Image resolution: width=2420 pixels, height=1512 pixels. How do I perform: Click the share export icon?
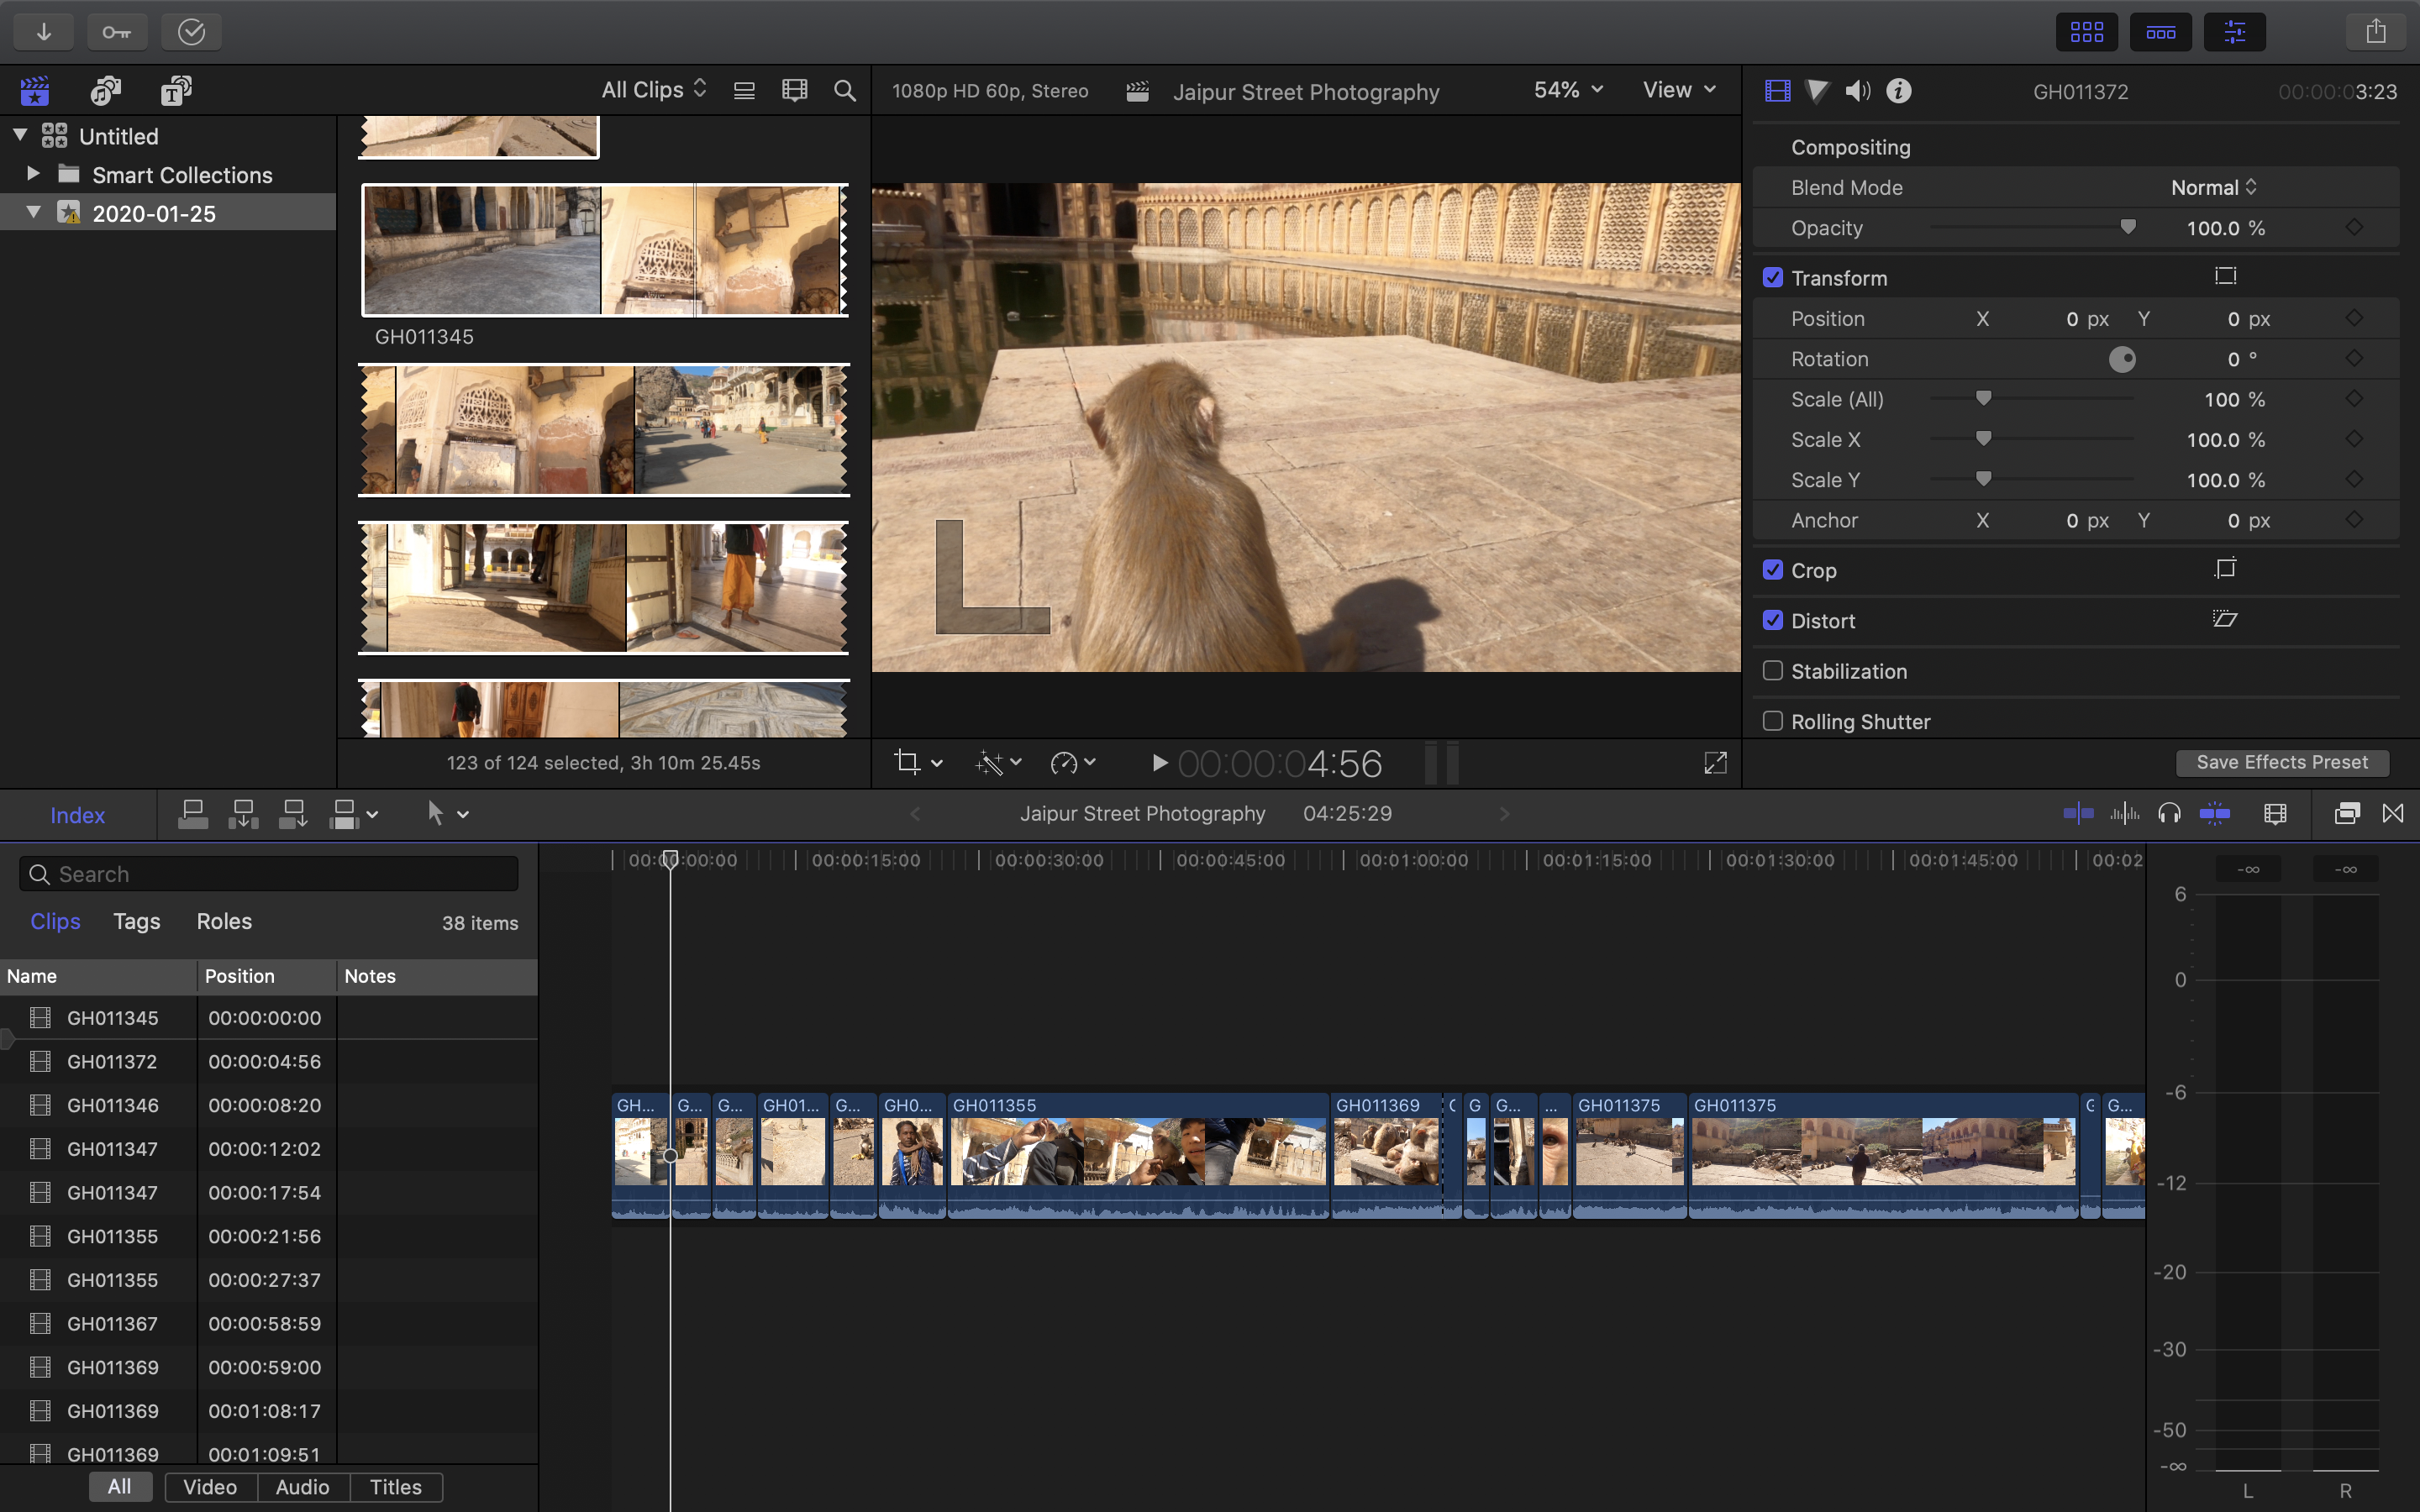[2376, 32]
